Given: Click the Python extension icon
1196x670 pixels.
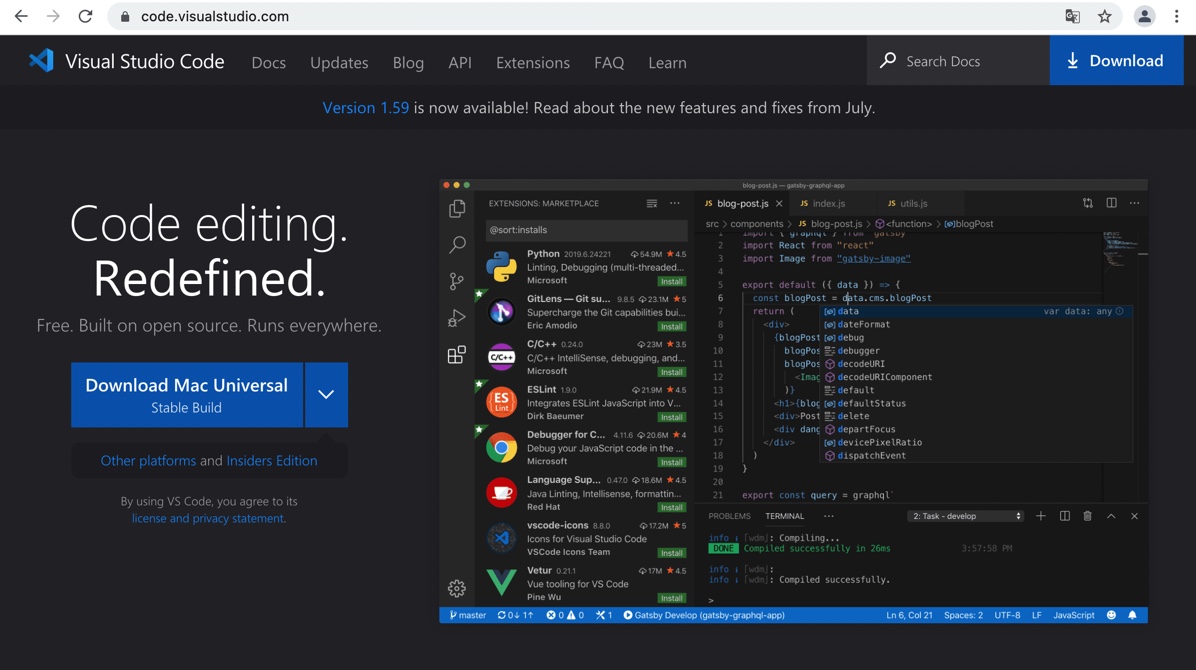Looking at the screenshot, I should point(501,266).
